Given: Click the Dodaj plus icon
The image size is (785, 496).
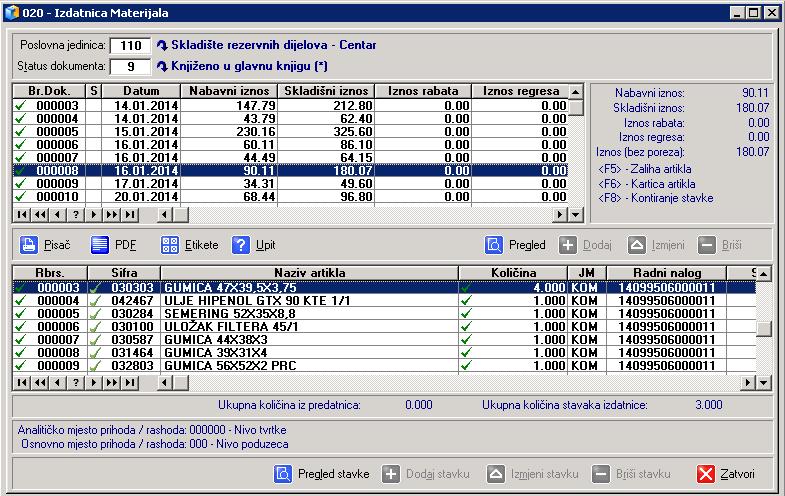Looking at the screenshot, I should pyautogui.click(x=568, y=245).
